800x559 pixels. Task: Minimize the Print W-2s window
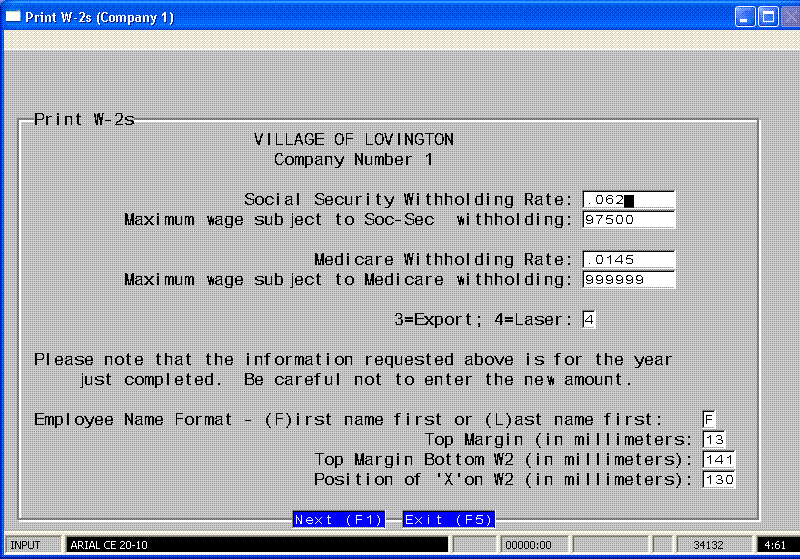tap(745, 17)
